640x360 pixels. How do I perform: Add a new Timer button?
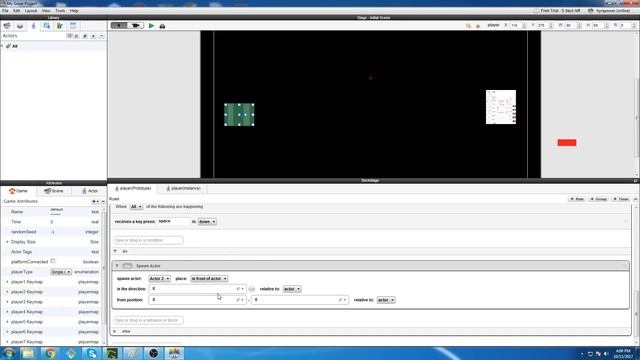(621, 199)
